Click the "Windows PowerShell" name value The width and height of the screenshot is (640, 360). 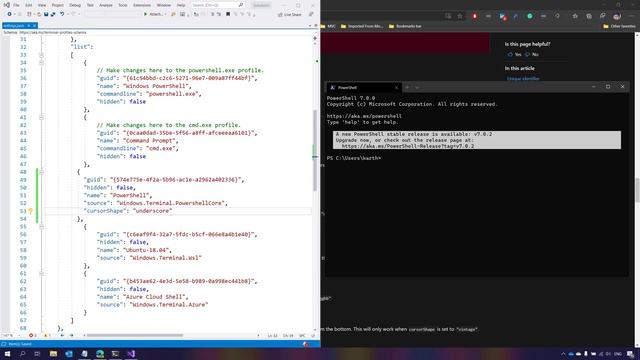(x=157, y=86)
